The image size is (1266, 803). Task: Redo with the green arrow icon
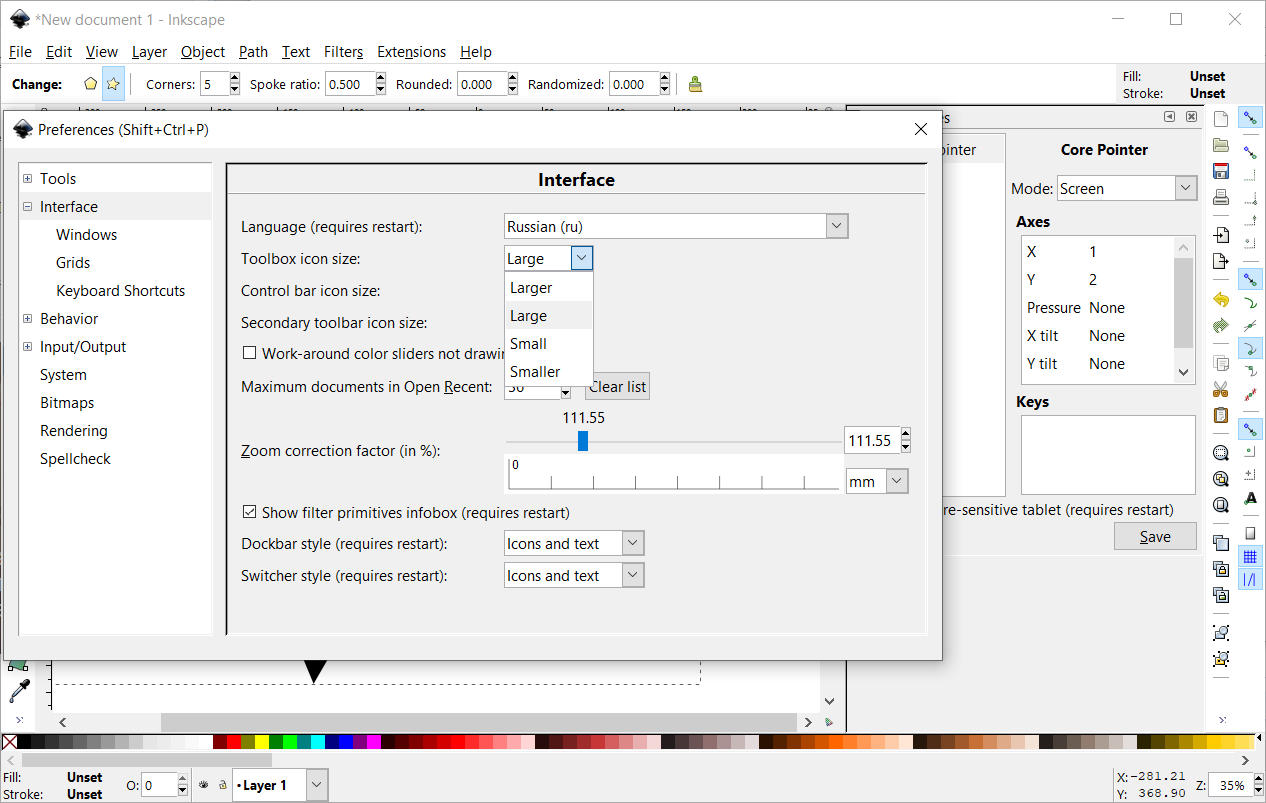click(1220, 325)
